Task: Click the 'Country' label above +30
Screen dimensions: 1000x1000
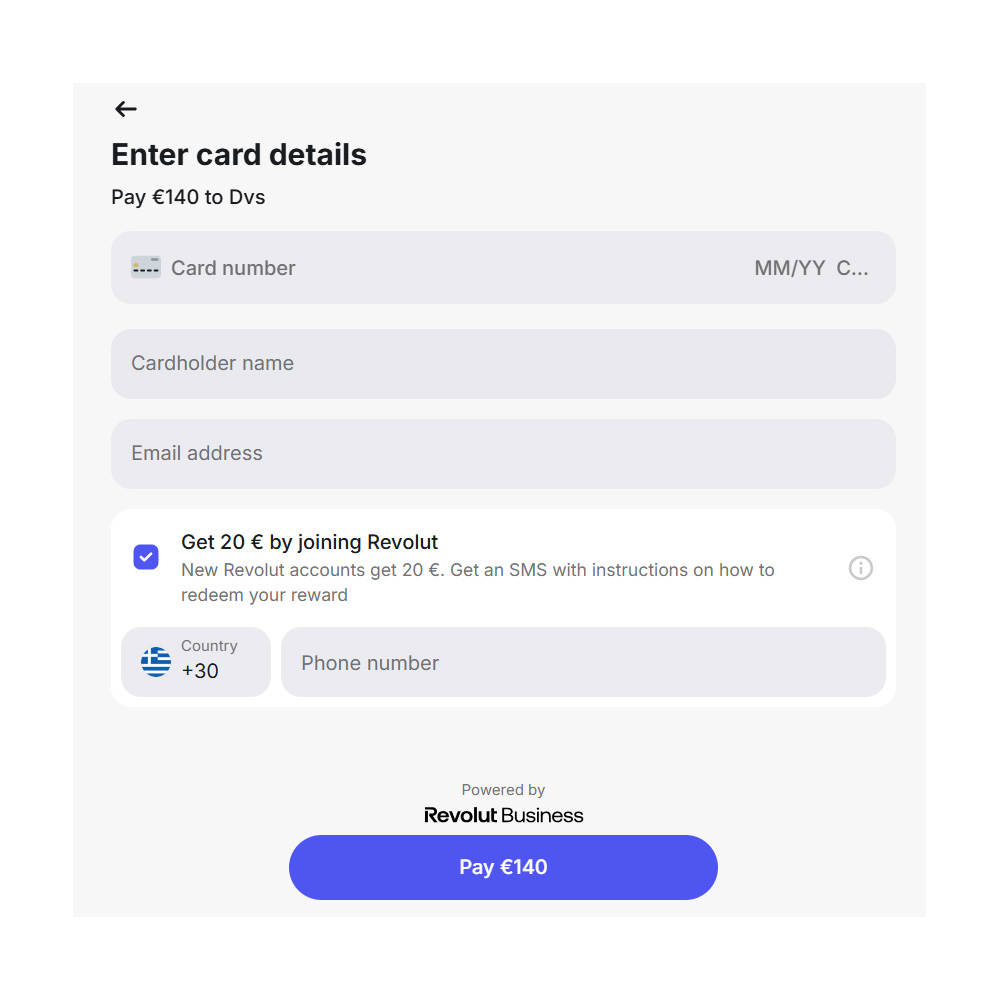Action: pyautogui.click(x=209, y=646)
